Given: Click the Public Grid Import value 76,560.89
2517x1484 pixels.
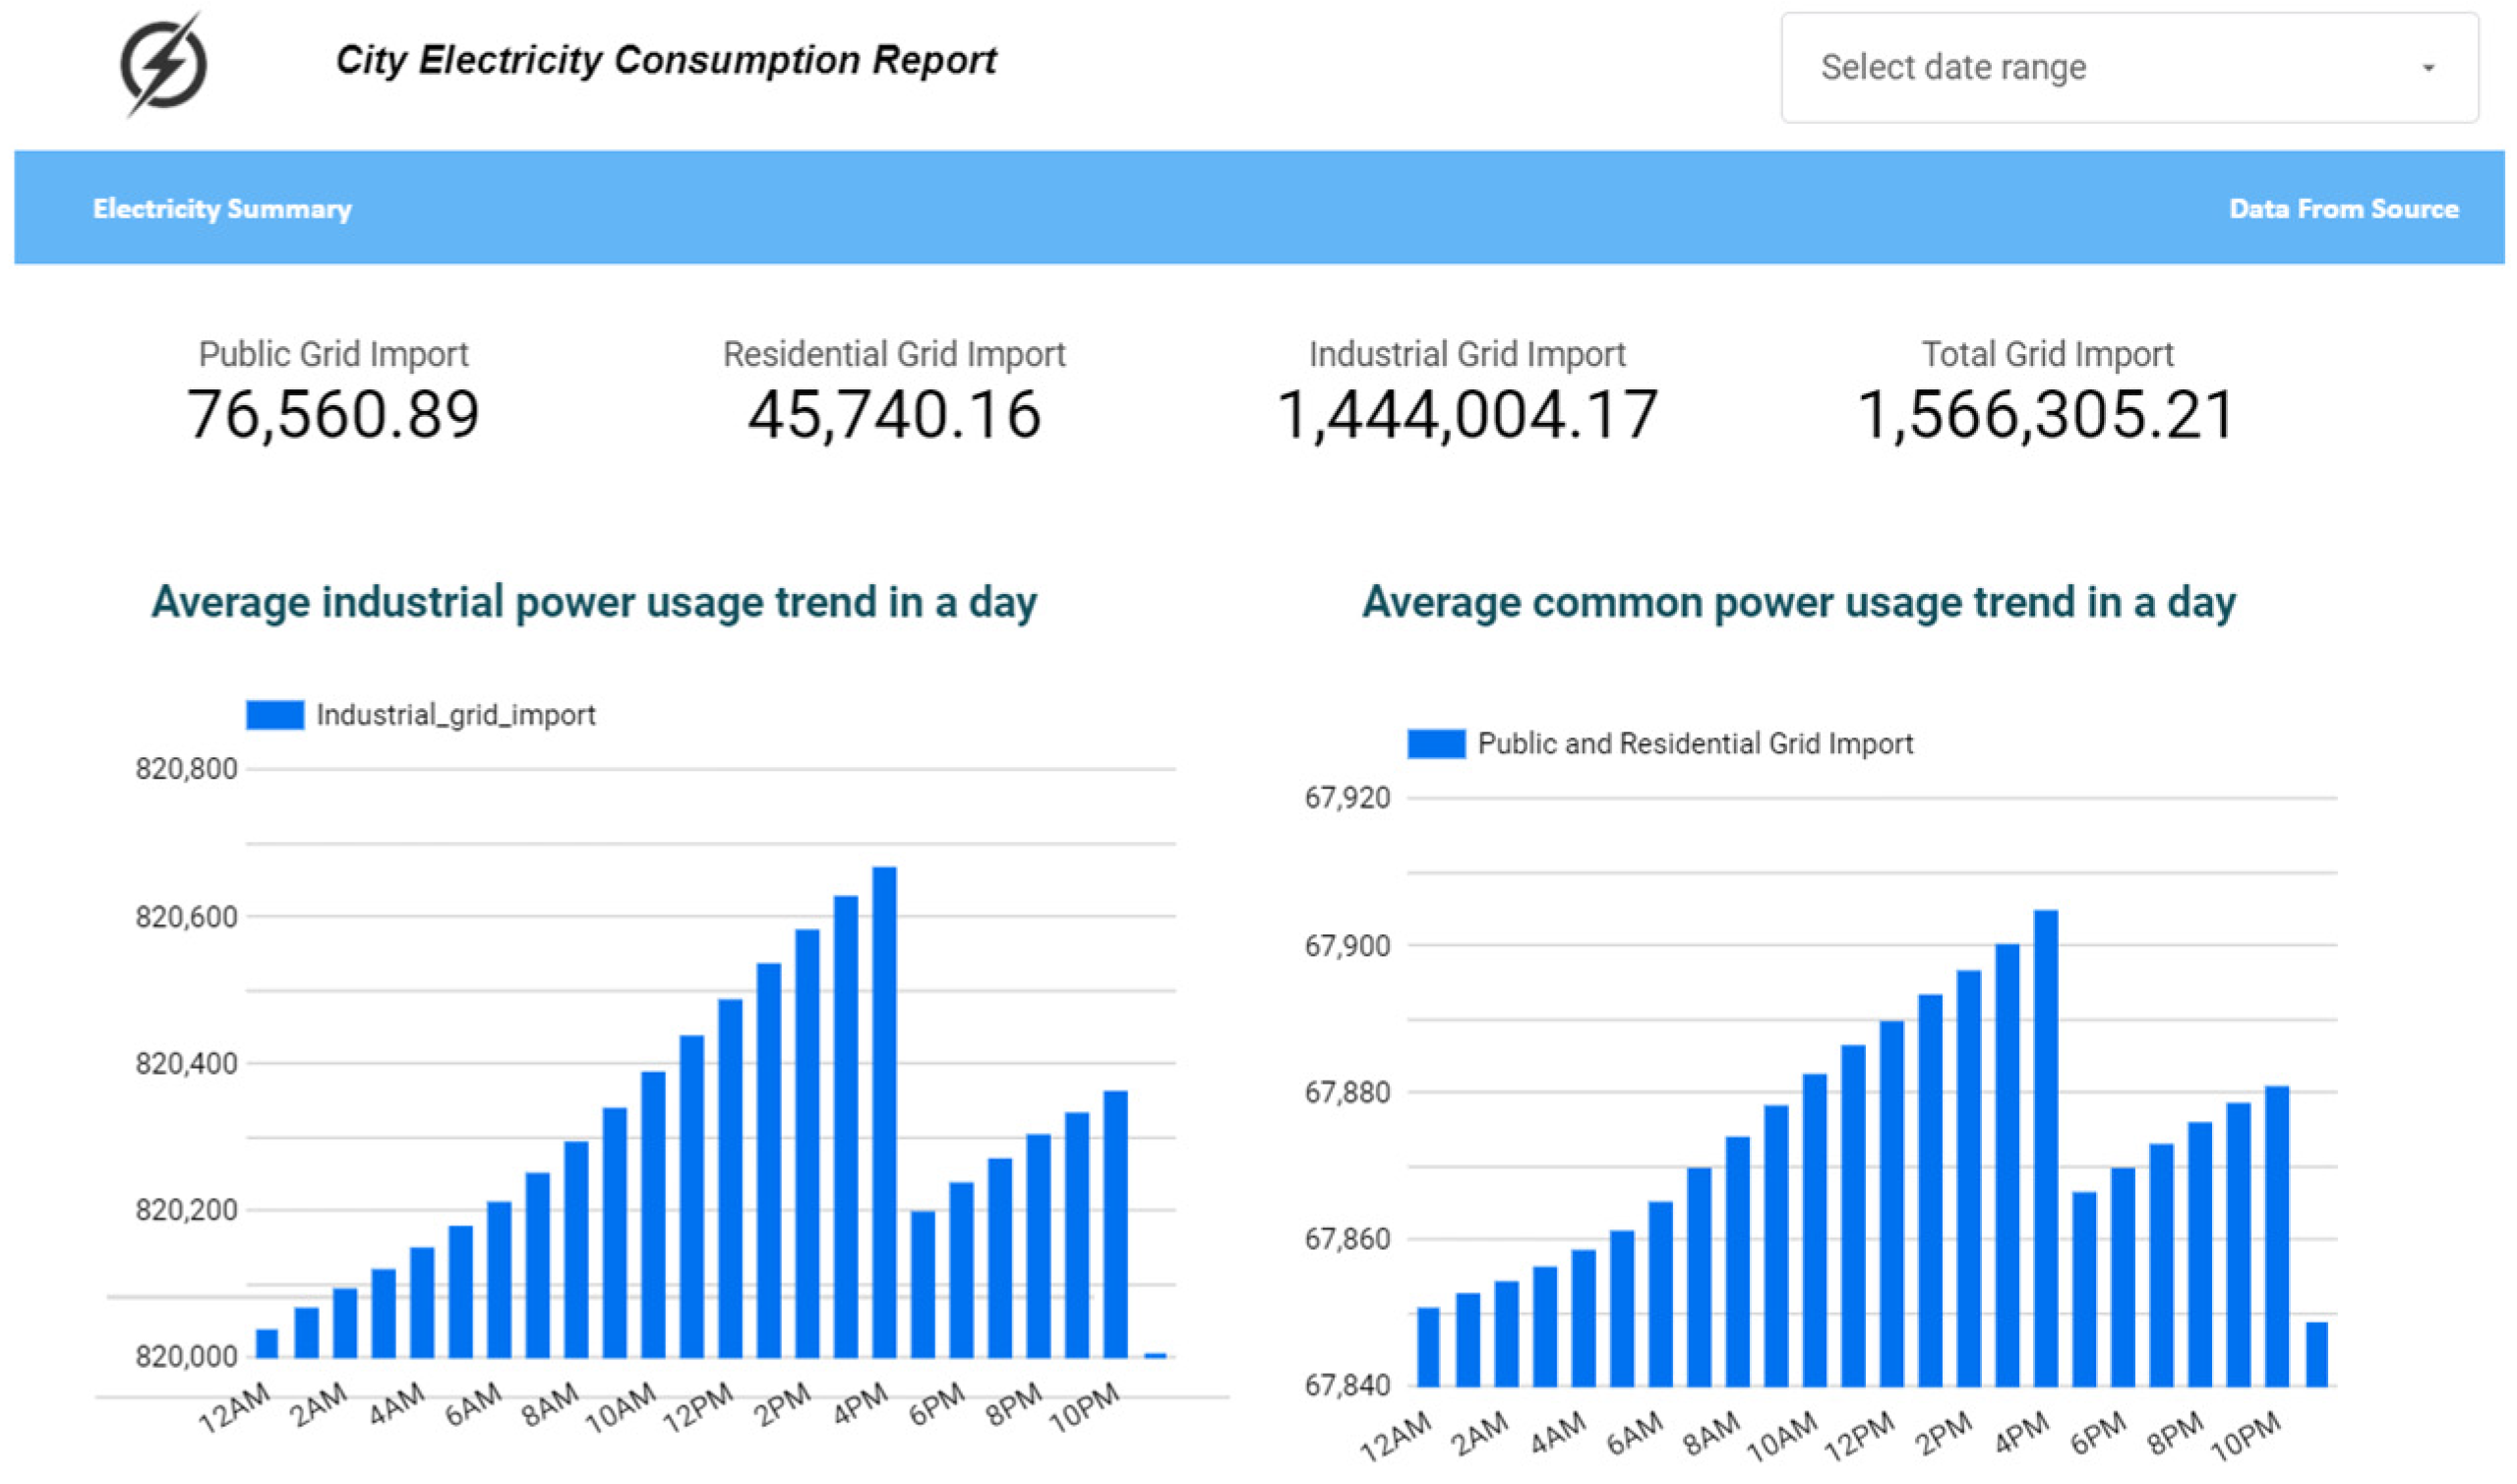Looking at the screenshot, I should click(x=333, y=414).
